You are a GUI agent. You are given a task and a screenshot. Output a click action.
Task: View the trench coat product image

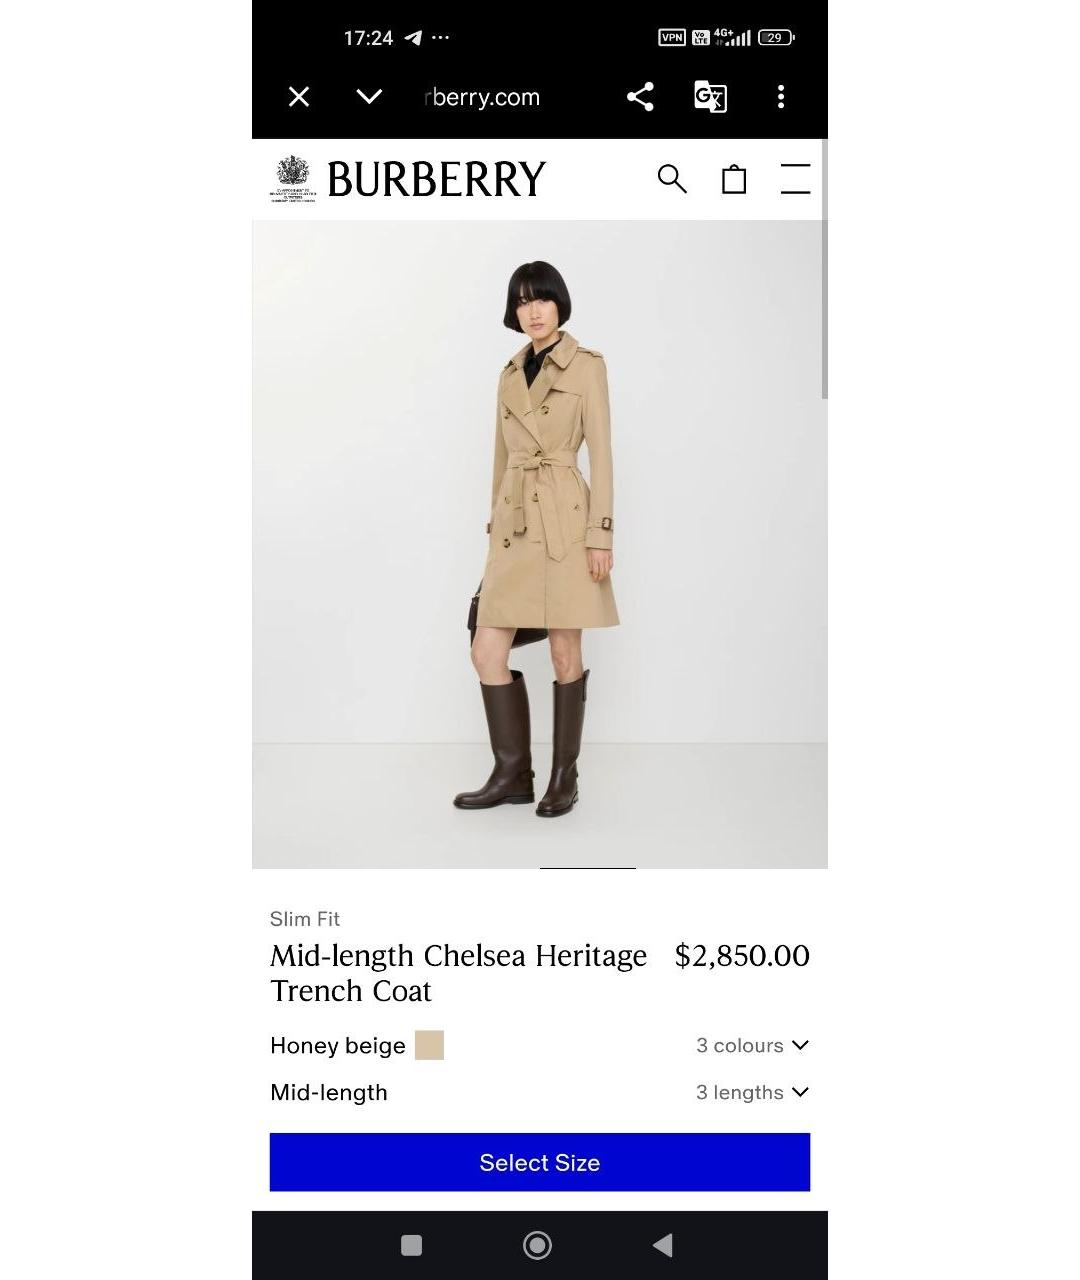click(x=540, y=544)
